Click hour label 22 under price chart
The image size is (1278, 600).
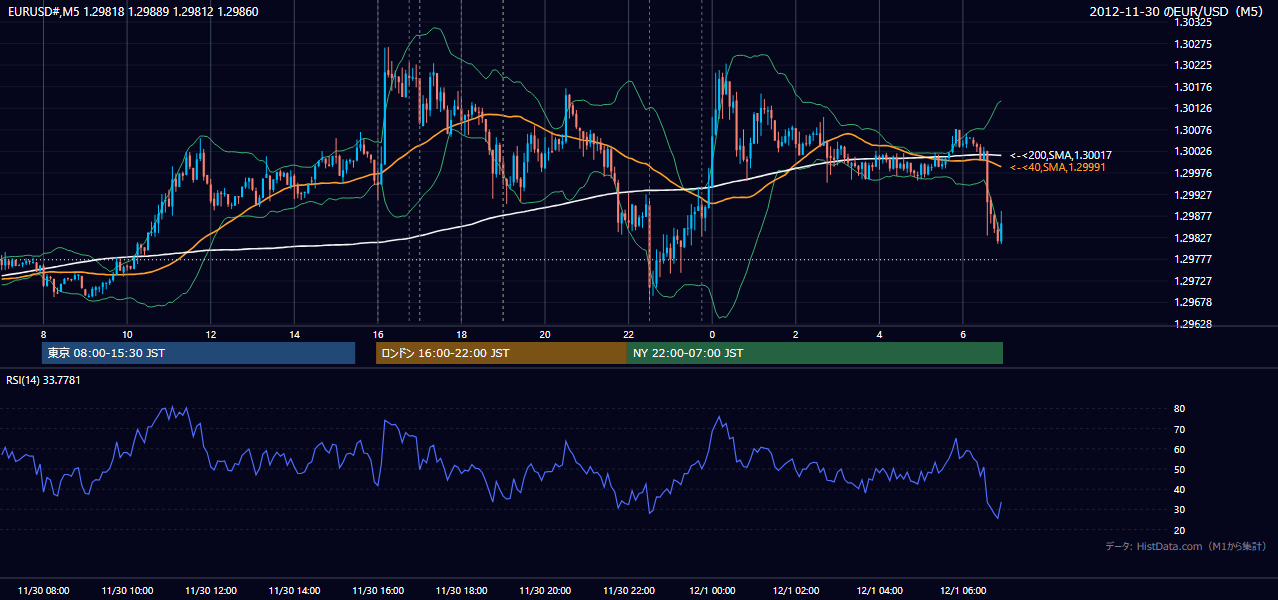[628, 334]
